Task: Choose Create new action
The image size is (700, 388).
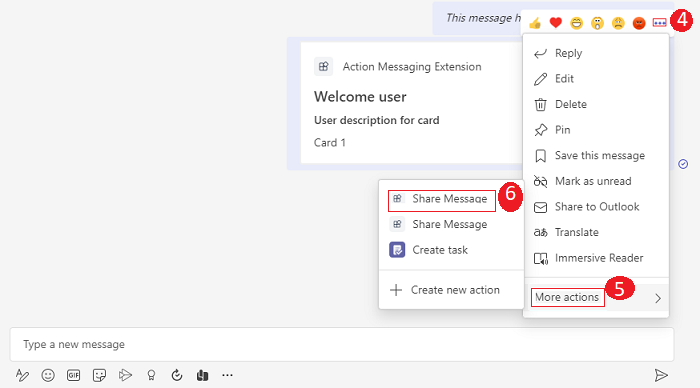Action: pos(451,290)
